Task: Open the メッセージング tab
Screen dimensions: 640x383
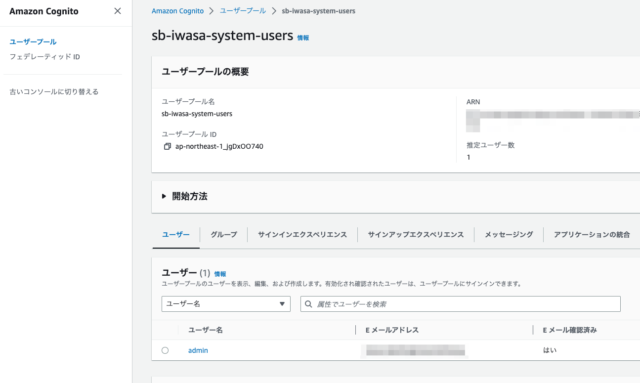Action: coord(509,234)
